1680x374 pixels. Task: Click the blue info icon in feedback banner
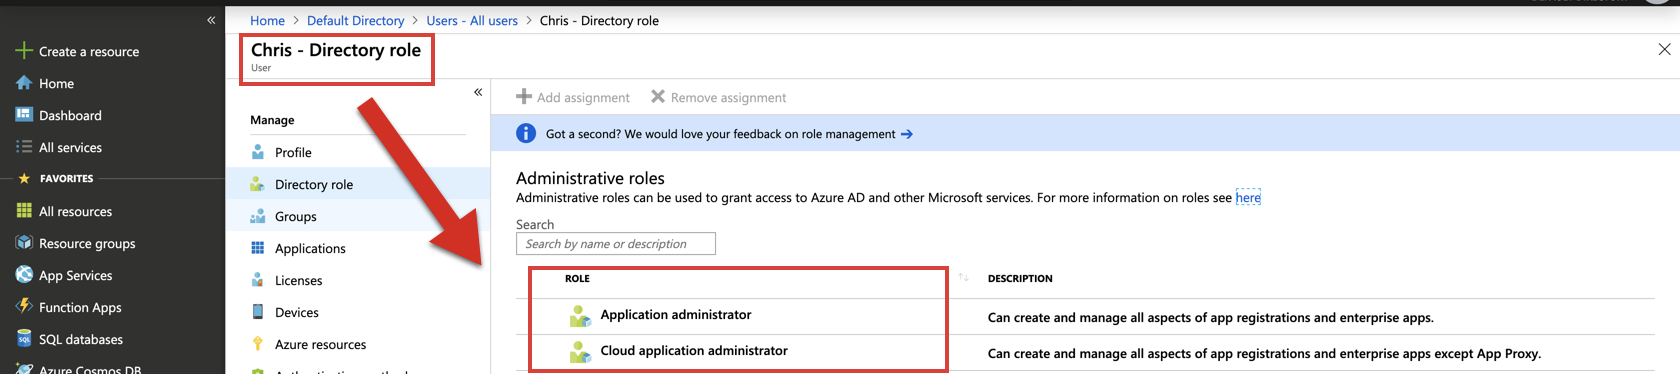(x=526, y=133)
